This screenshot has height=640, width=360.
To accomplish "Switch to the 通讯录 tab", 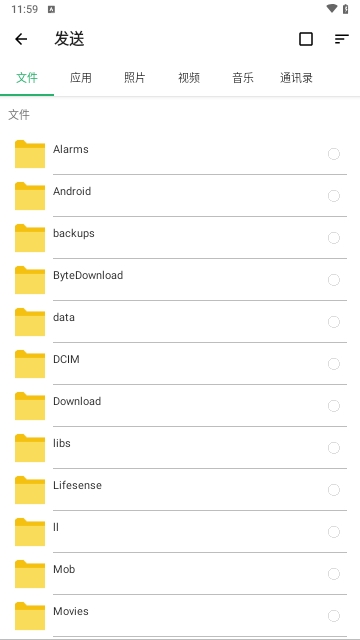I will pyautogui.click(x=296, y=78).
